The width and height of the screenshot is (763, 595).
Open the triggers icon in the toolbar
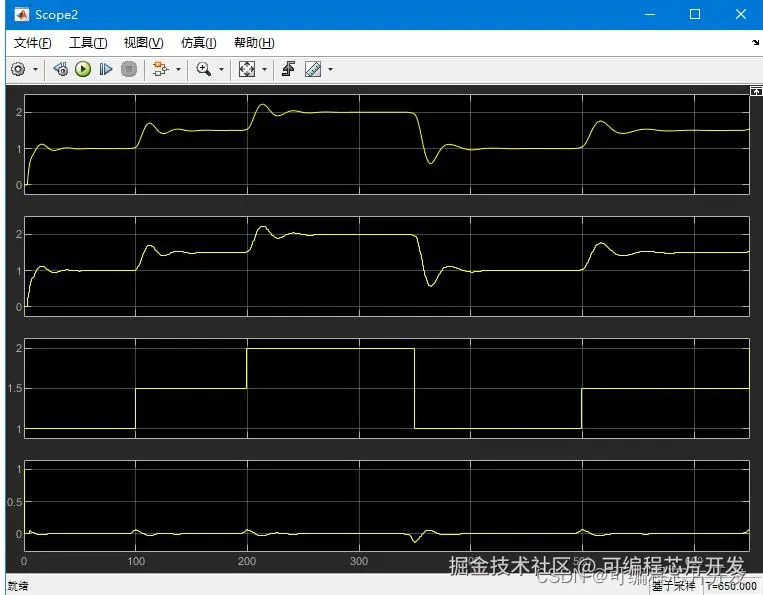pyautogui.click(x=289, y=69)
